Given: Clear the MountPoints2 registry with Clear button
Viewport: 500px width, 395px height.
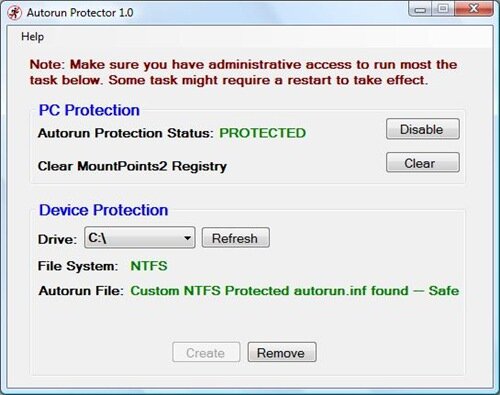Looking at the screenshot, I should [x=423, y=163].
